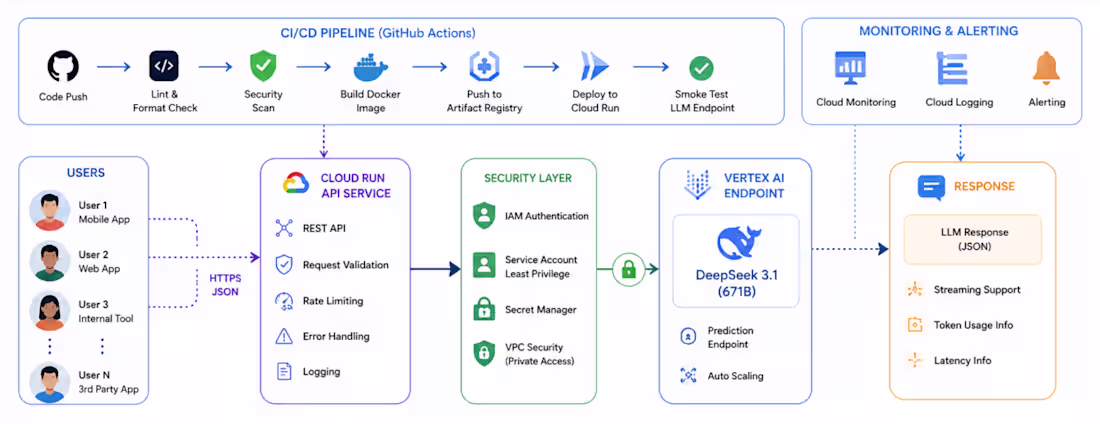
Task: Click the Streaming Support text
Action: pyautogui.click(x=977, y=289)
